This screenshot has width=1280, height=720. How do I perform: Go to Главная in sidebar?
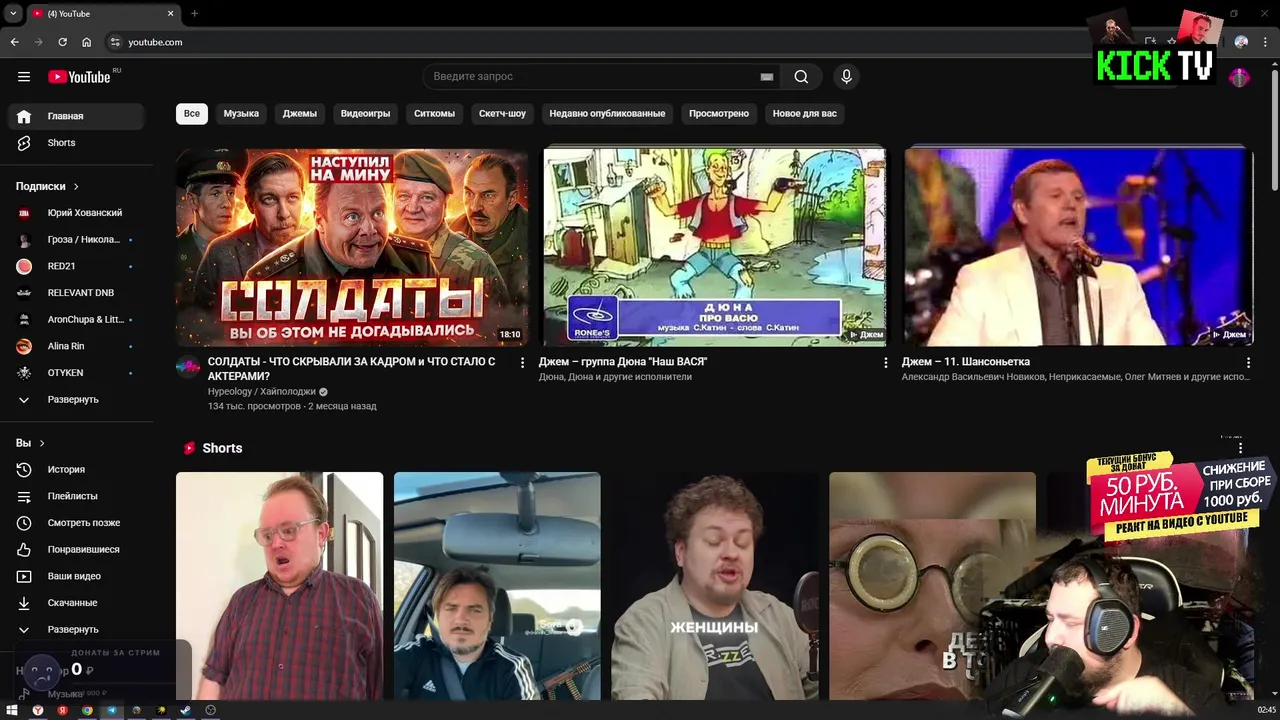tap(76, 116)
